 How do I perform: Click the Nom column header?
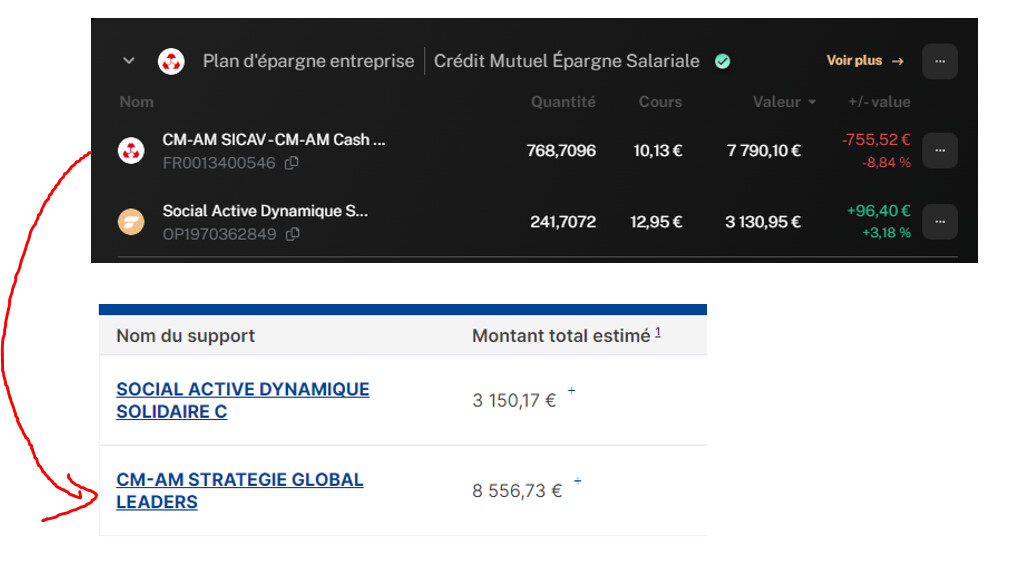(x=137, y=102)
